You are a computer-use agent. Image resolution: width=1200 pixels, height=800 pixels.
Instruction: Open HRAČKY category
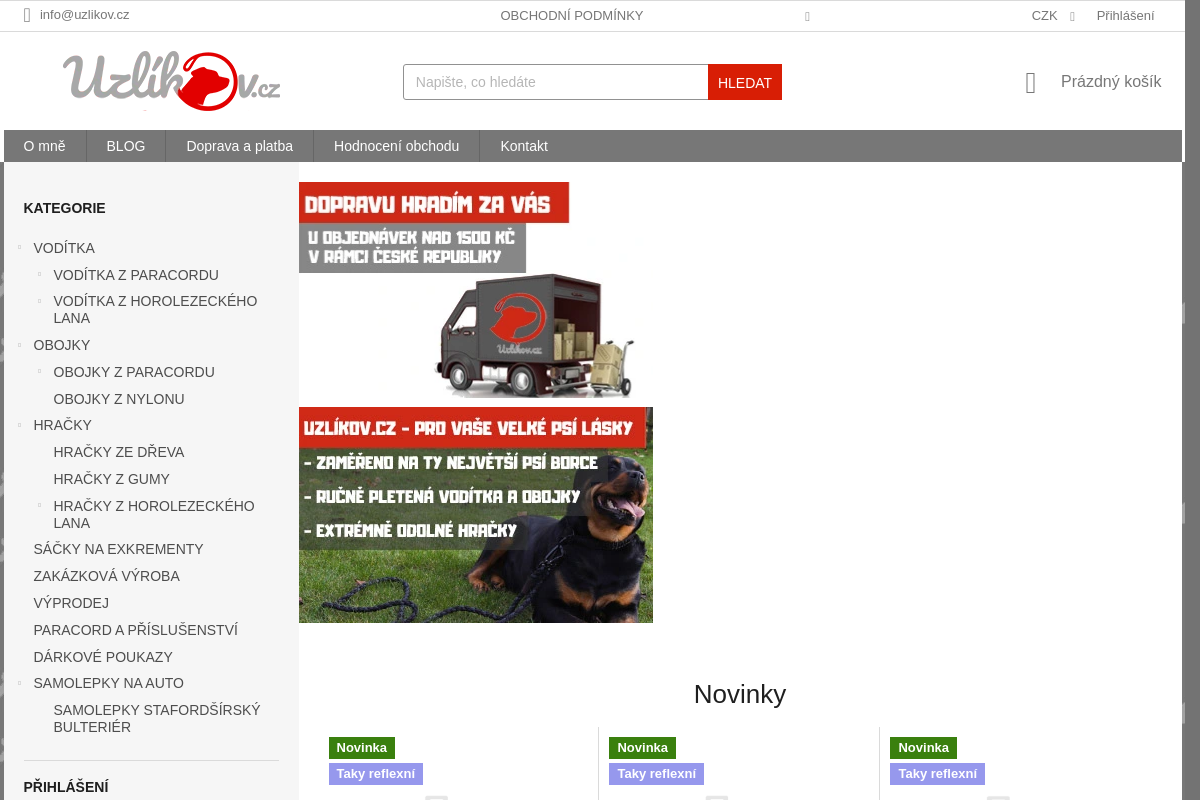click(x=62, y=425)
